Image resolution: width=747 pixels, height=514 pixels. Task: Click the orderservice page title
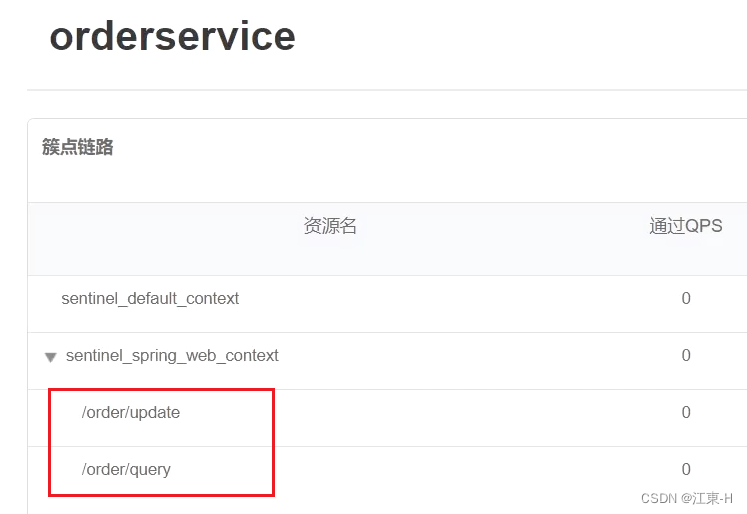coord(172,36)
